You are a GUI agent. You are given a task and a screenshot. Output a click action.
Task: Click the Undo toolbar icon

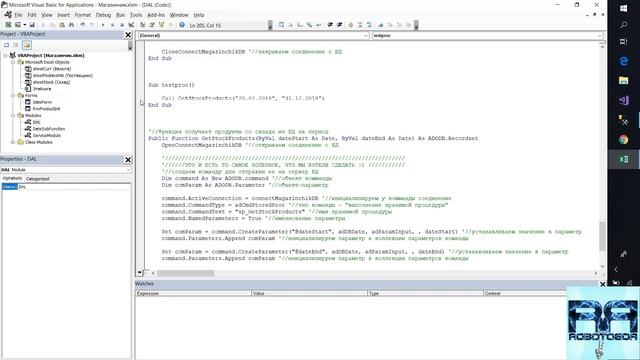[x=82, y=25]
